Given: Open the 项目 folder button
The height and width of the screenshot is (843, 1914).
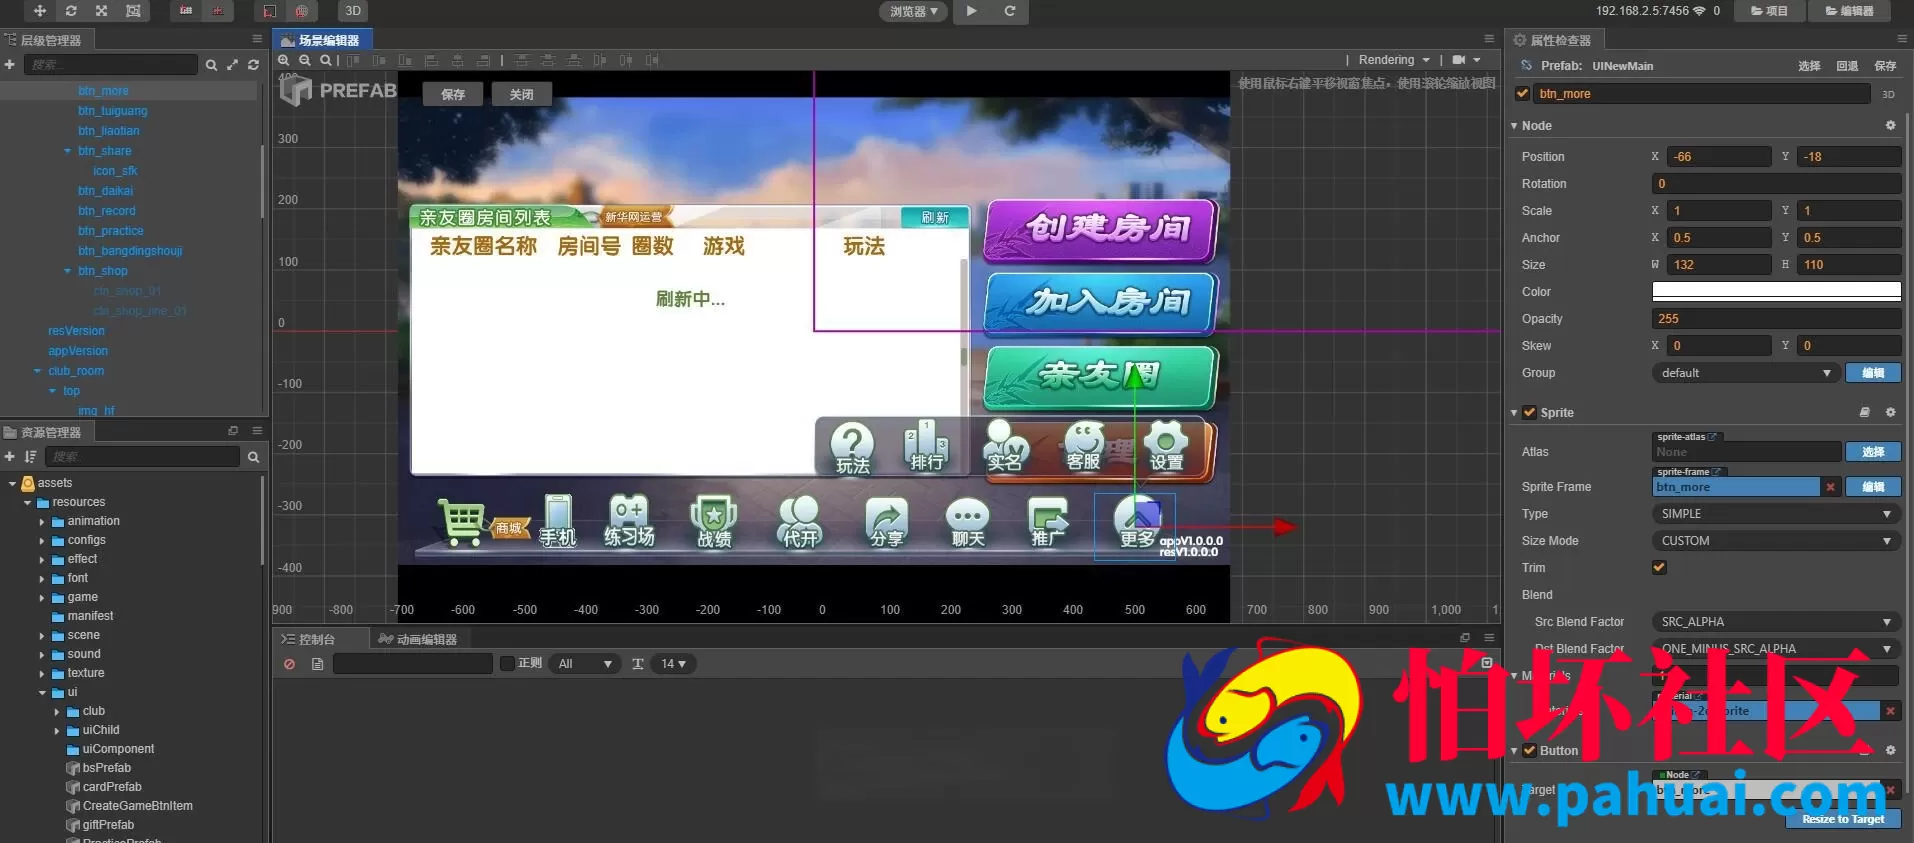Looking at the screenshot, I should click(1769, 11).
